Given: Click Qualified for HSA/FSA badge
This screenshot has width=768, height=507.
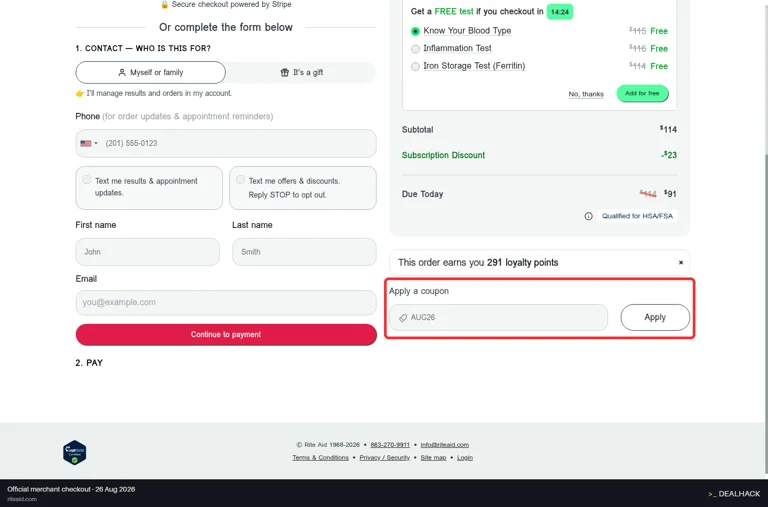Looking at the screenshot, I should (637, 216).
